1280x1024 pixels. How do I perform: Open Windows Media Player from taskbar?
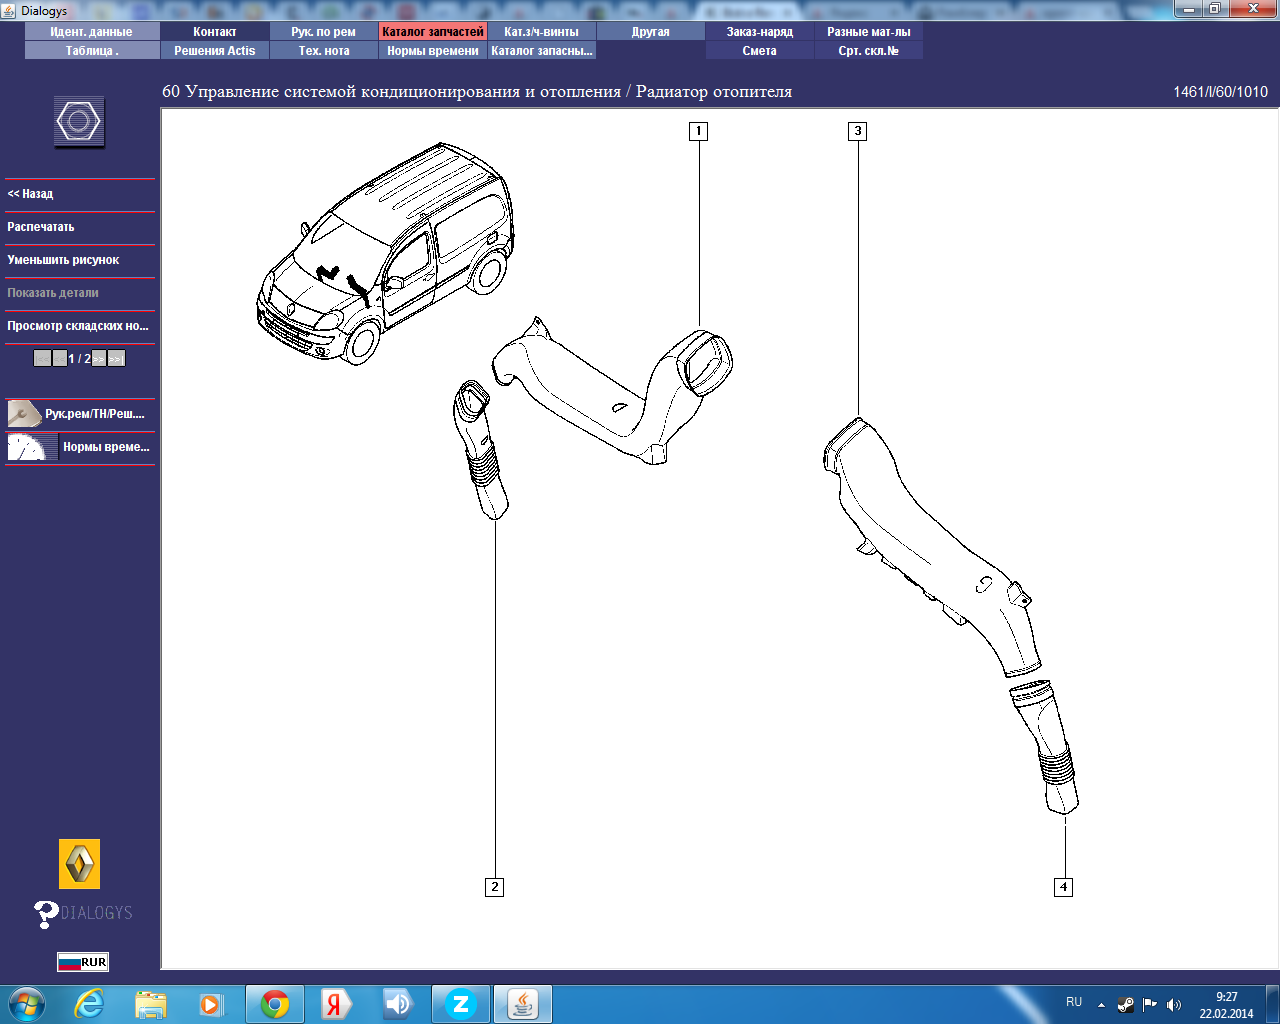211,1004
